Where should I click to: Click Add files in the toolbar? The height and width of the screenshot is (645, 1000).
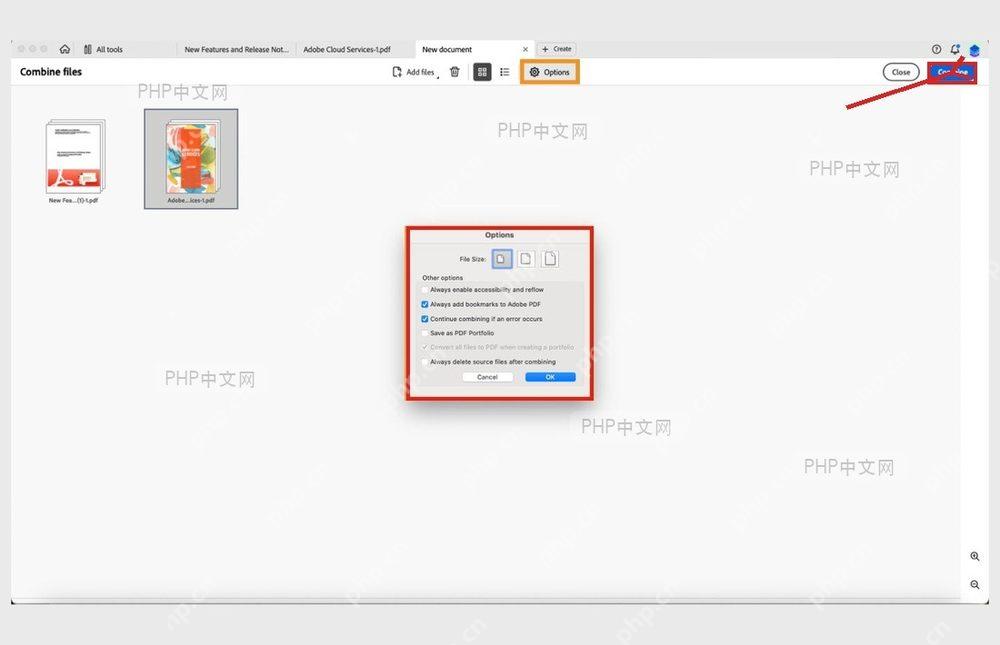(x=414, y=72)
